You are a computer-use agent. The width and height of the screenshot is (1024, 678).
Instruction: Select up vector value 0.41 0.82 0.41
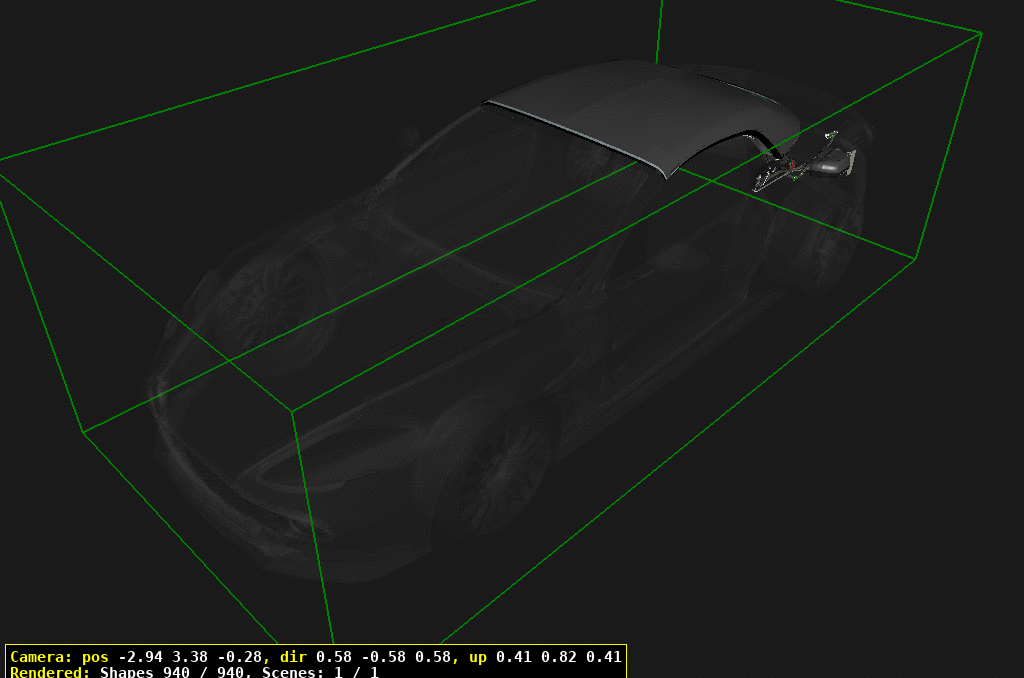pos(555,657)
